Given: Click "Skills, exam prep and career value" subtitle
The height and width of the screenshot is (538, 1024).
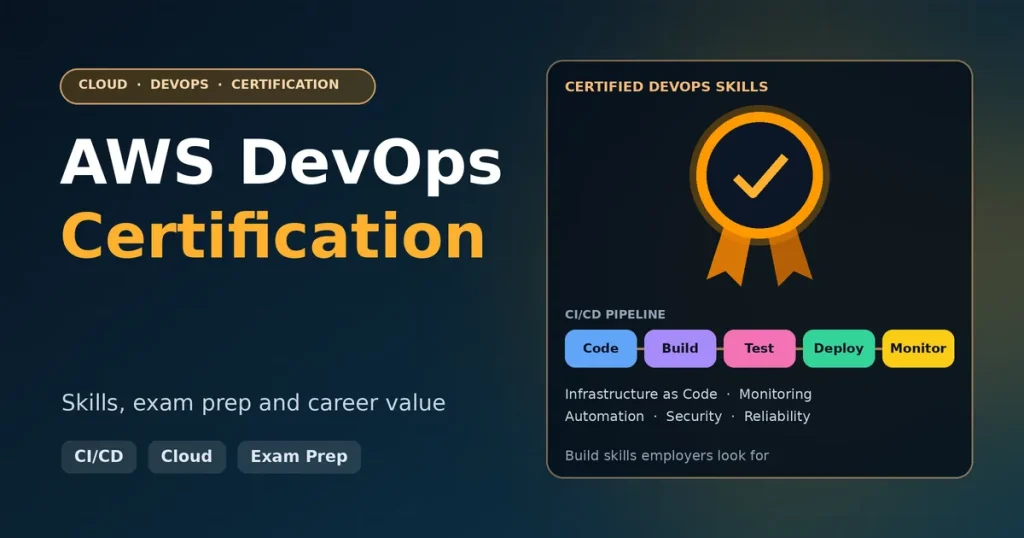Looking at the screenshot, I should tap(253, 403).
